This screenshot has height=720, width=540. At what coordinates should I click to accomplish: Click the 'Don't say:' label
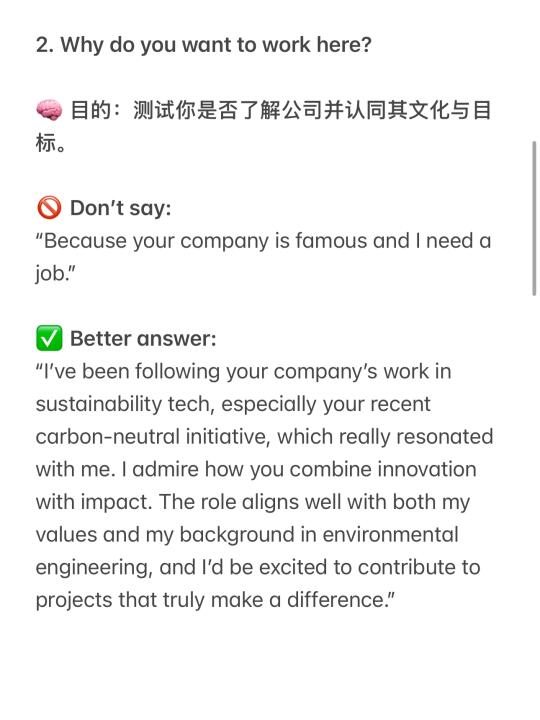(x=120, y=208)
